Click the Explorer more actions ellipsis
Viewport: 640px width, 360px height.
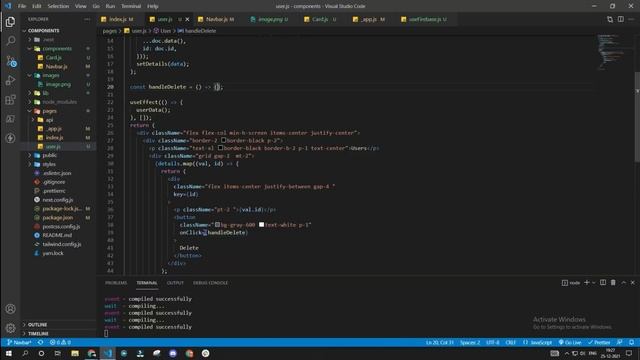click(87, 19)
